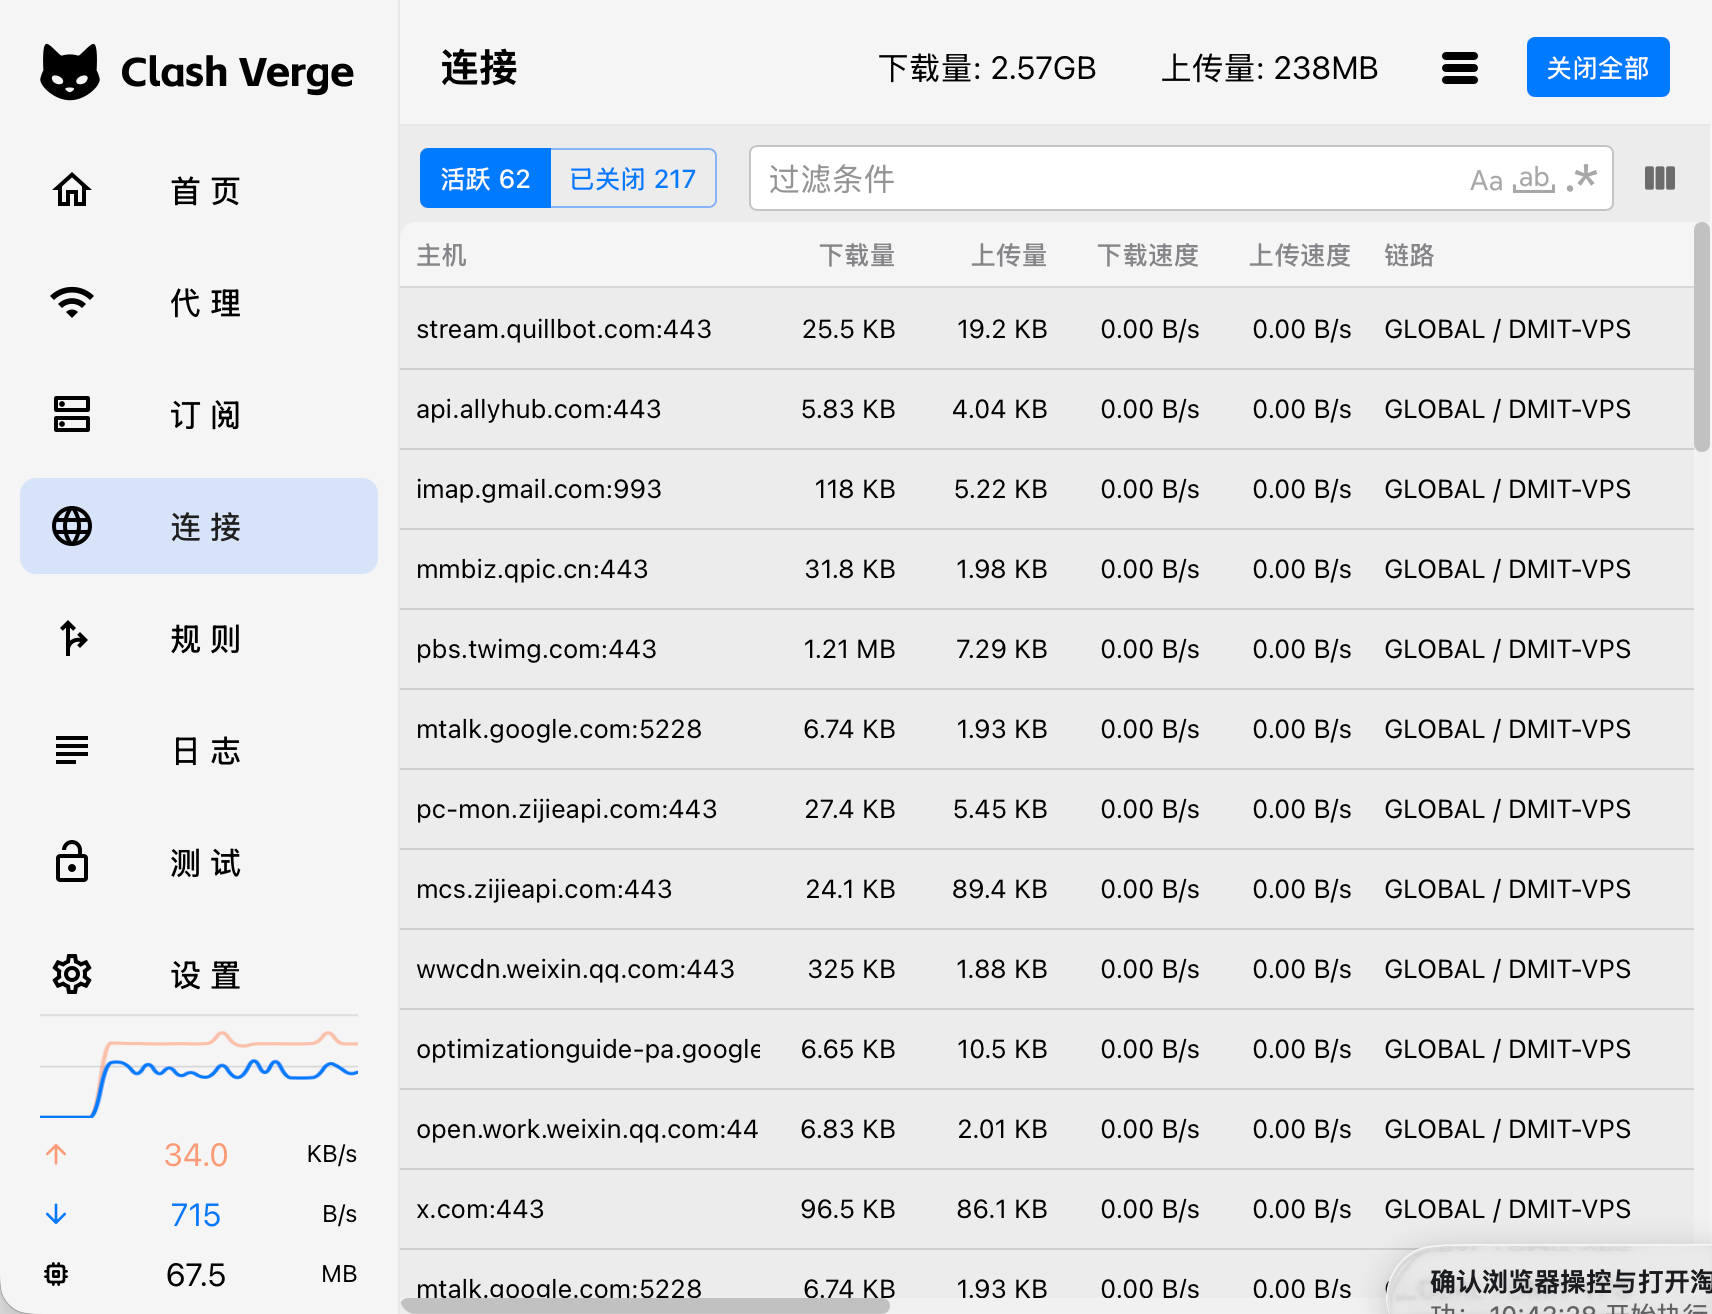This screenshot has height=1314, width=1712.
Task: Click the 67.5 MB memory value
Action: pos(196,1275)
